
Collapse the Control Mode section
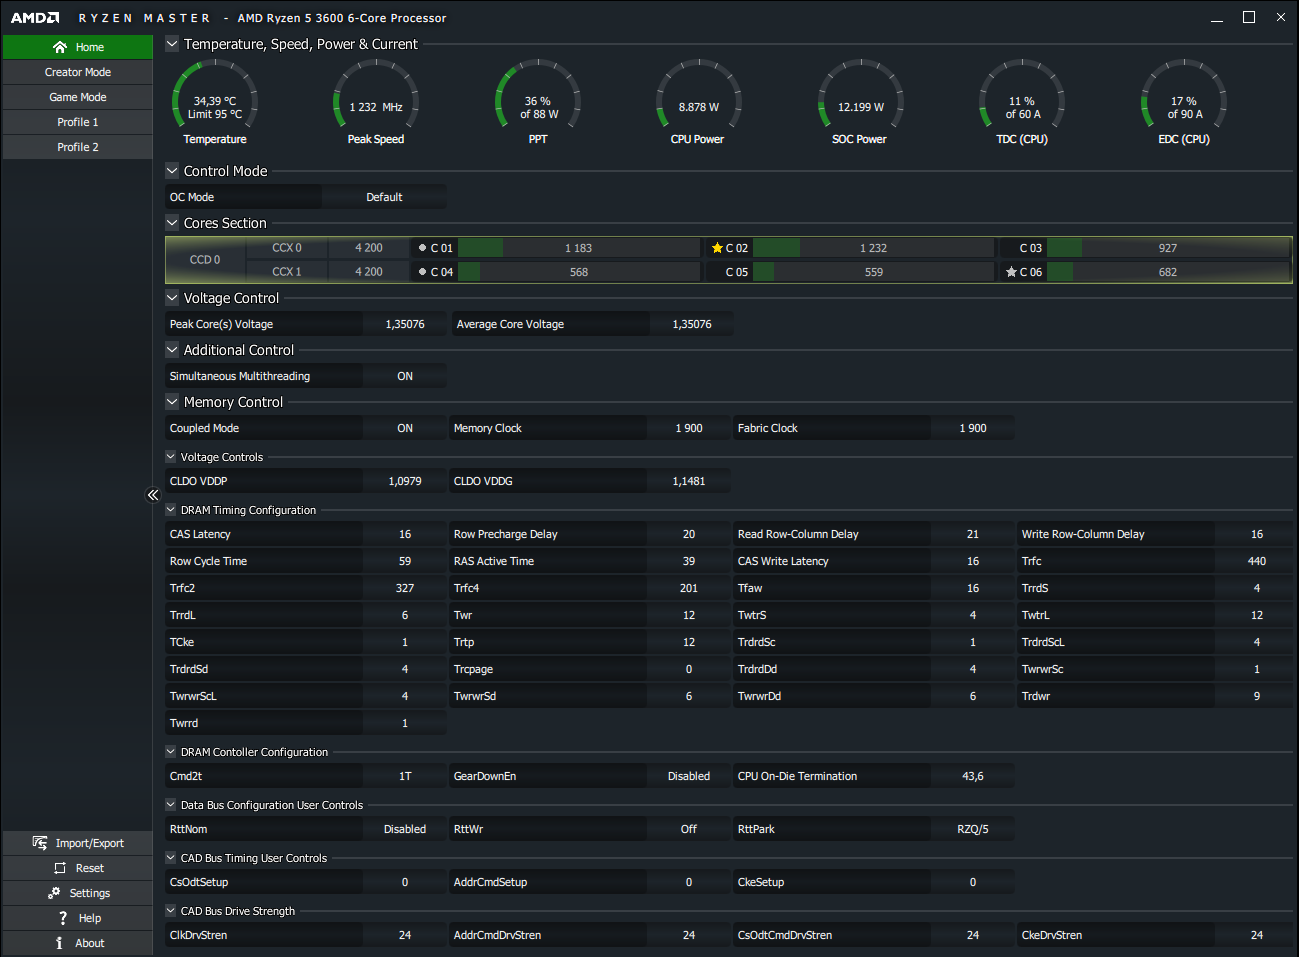click(172, 171)
